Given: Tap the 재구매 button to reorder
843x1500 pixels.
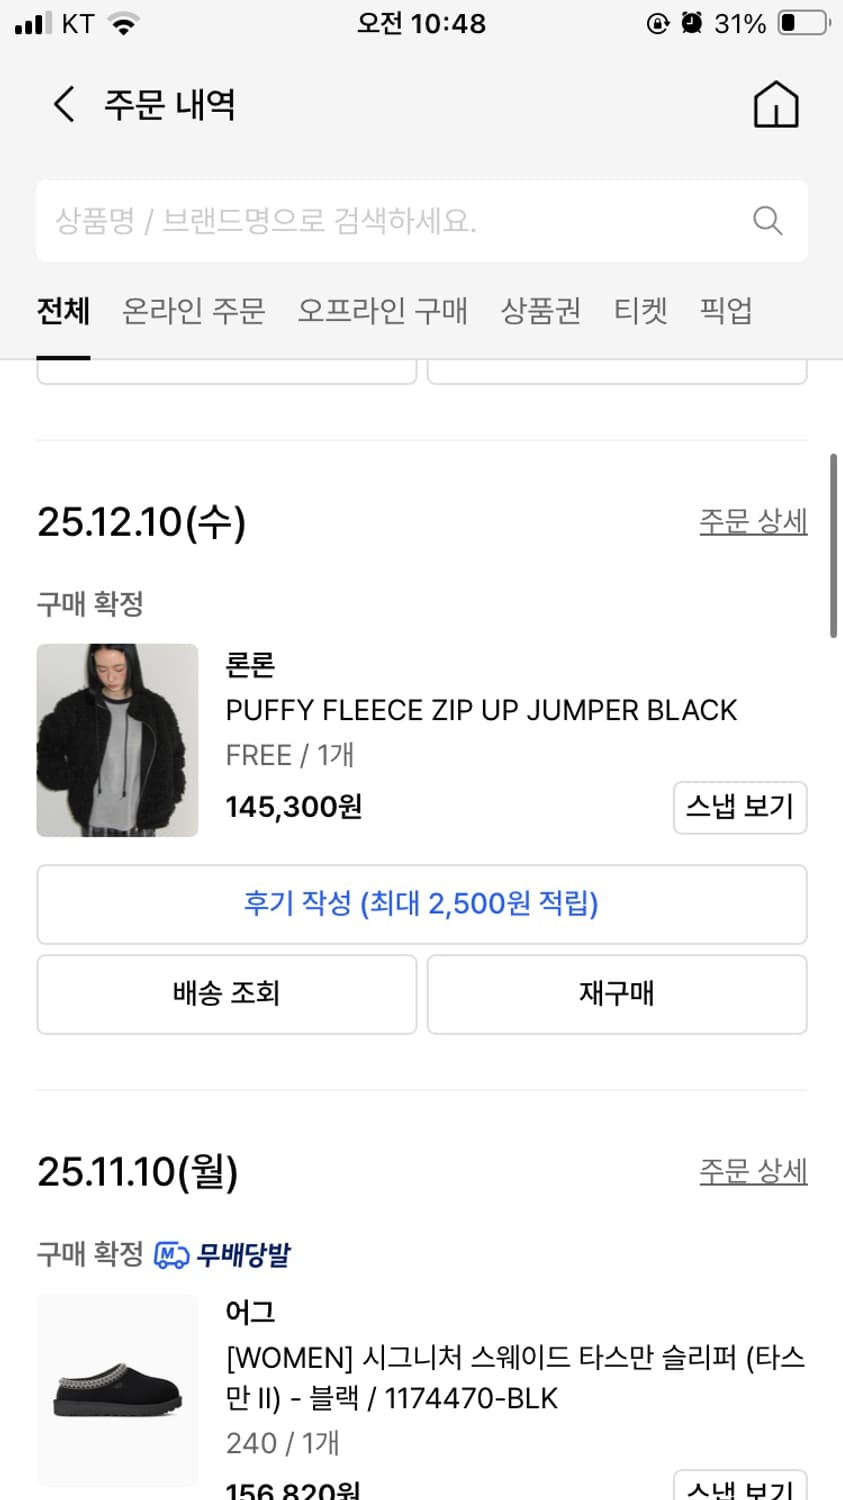Looking at the screenshot, I should tap(616, 993).
